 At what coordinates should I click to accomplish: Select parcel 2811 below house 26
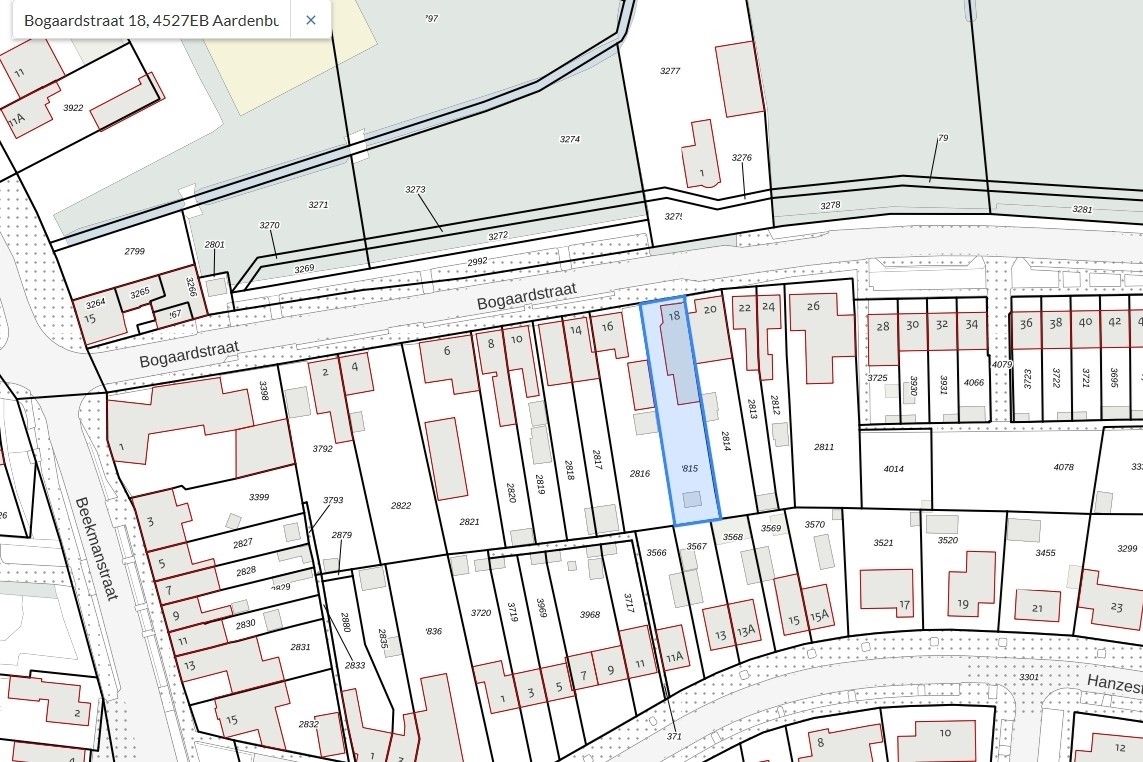click(x=823, y=447)
